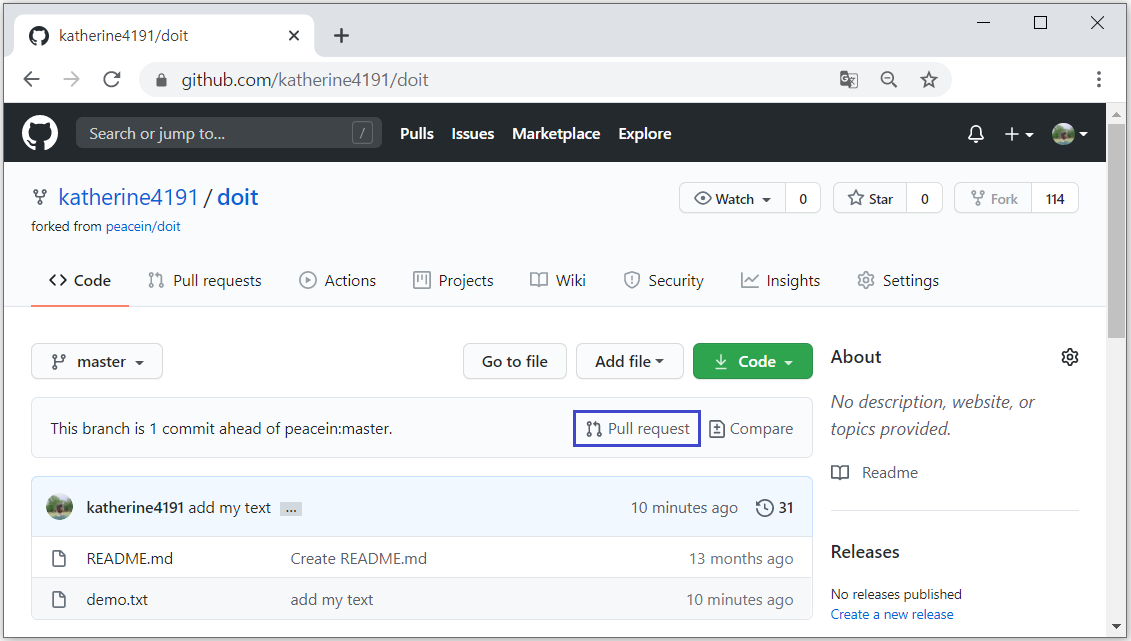1131x641 pixels.
Task: Expand commit message ellipsis button
Action: (x=291, y=509)
